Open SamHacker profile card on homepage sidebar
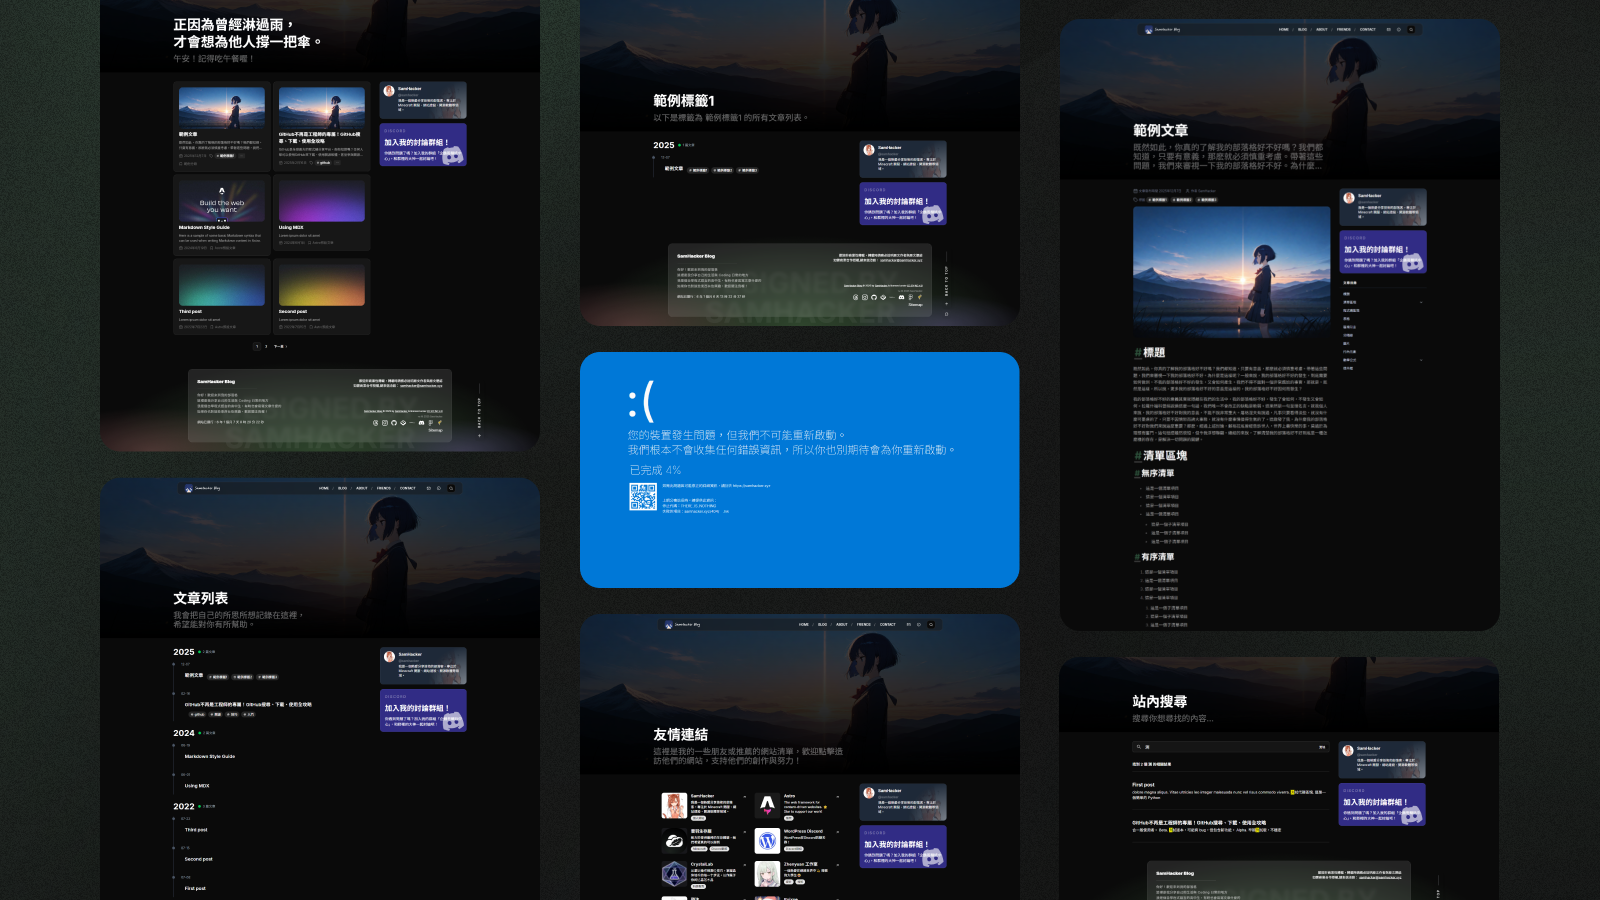The height and width of the screenshot is (900, 1600). (x=423, y=100)
